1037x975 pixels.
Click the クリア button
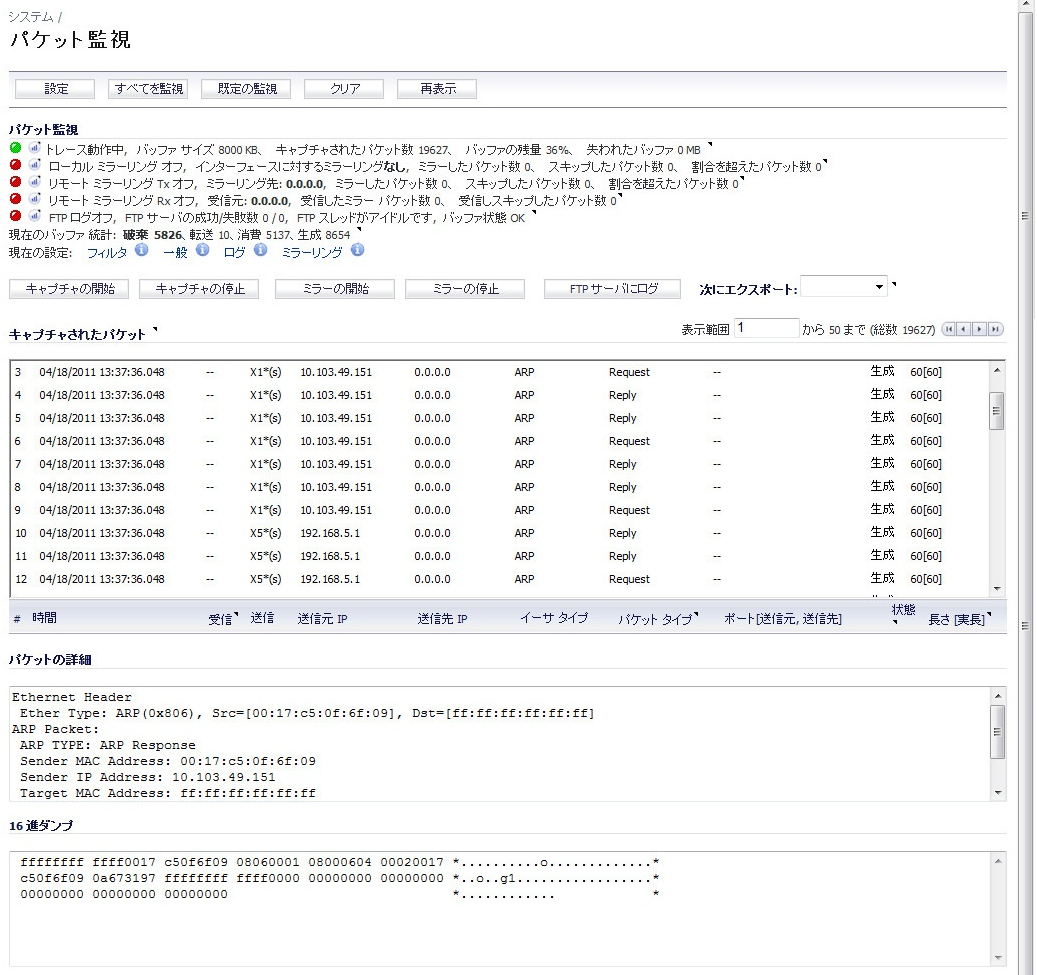(344, 89)
